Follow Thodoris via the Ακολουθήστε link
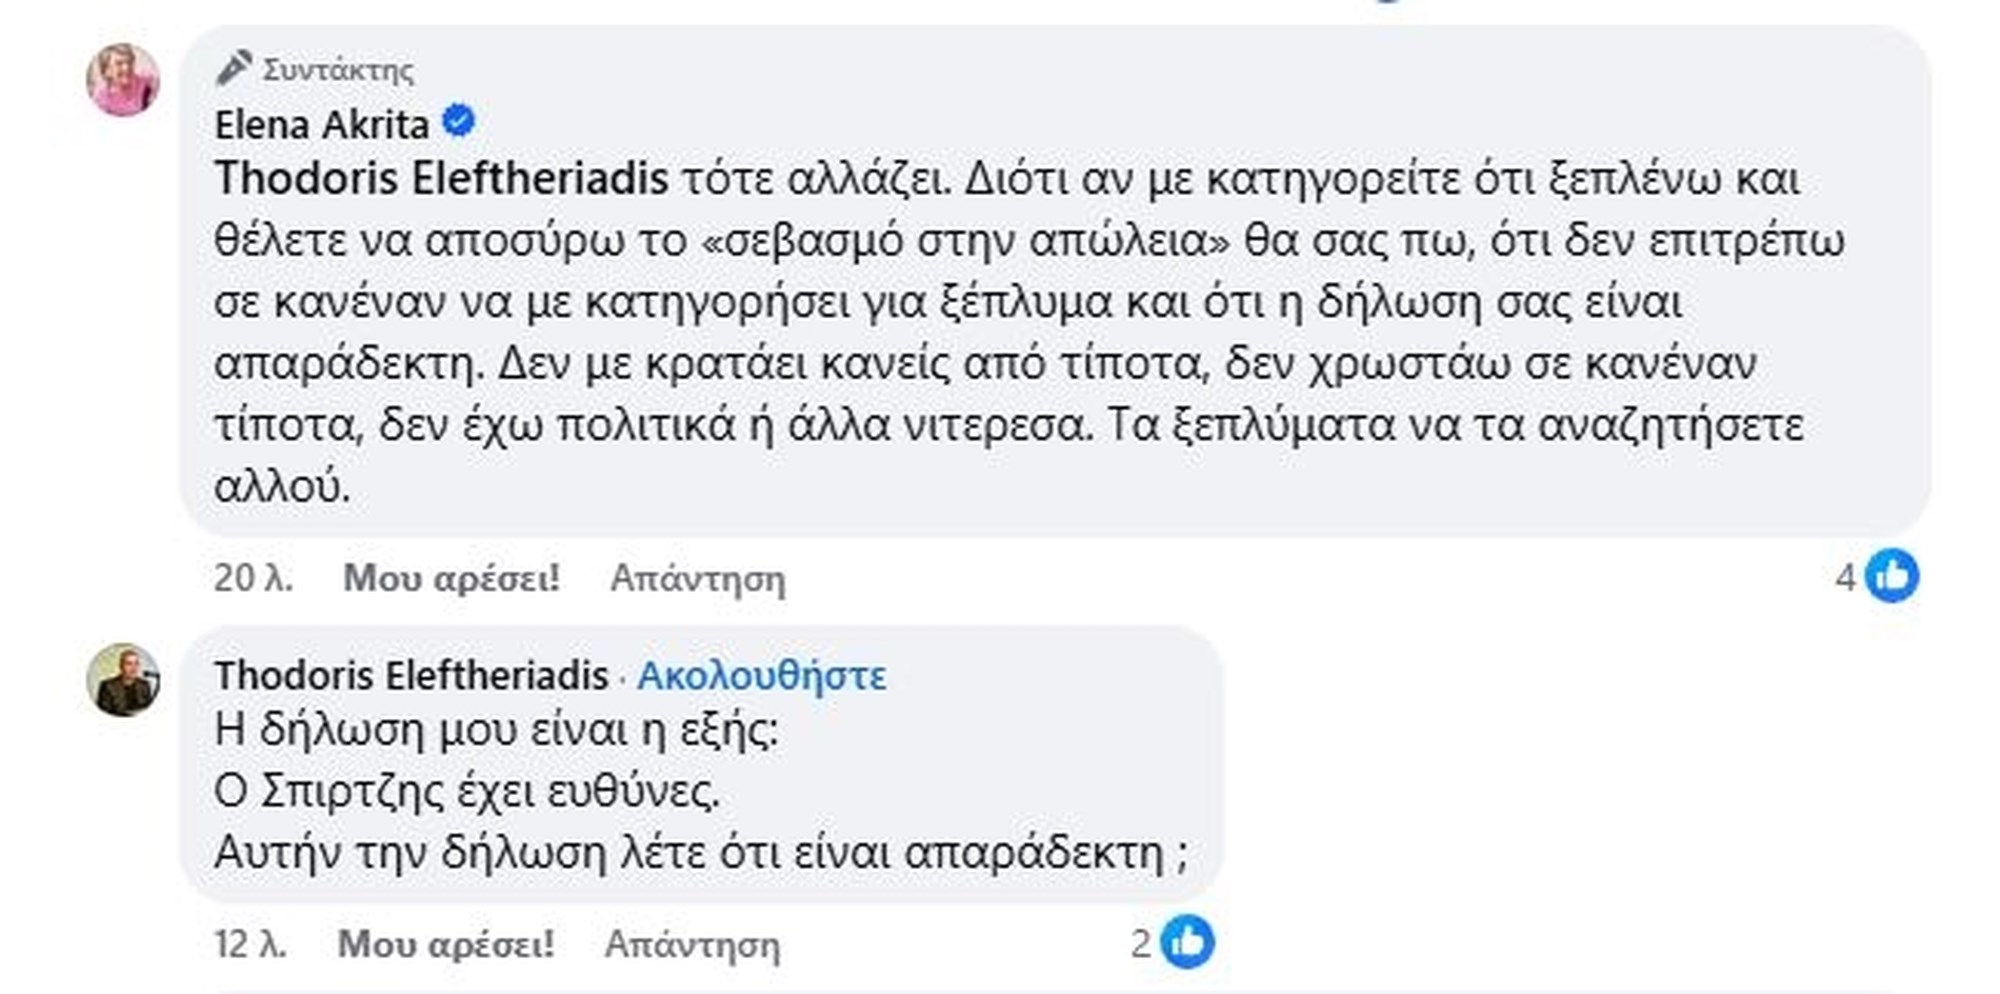The image size is (2000, 994). coord(761,676)
